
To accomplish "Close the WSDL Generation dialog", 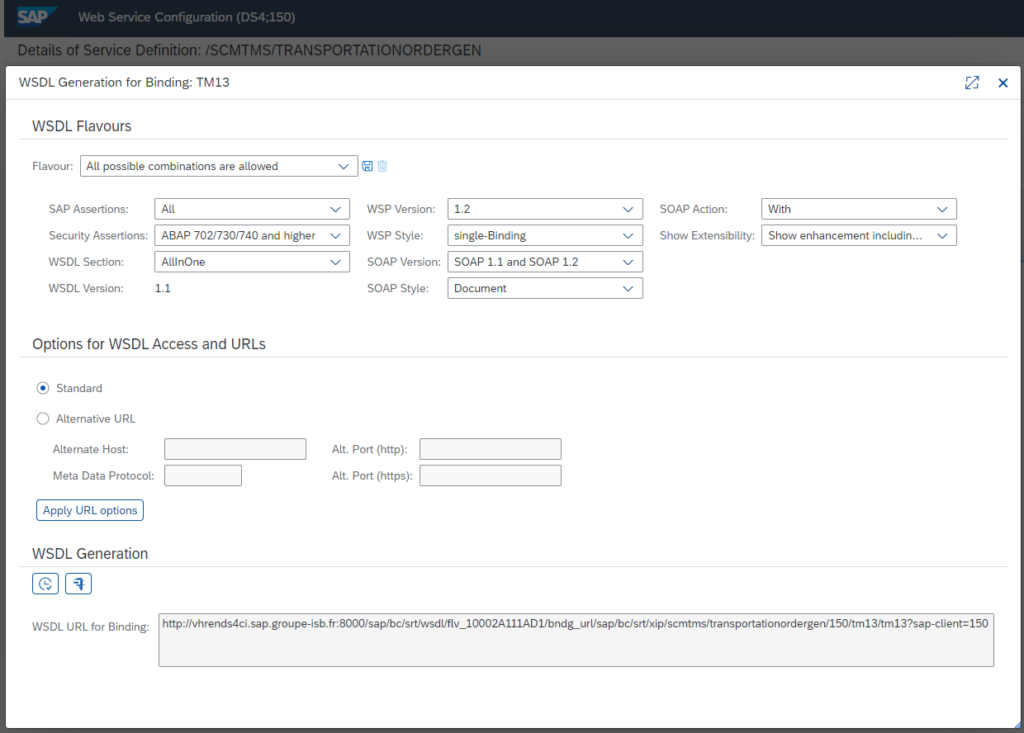I will [x=1003, y=83].
